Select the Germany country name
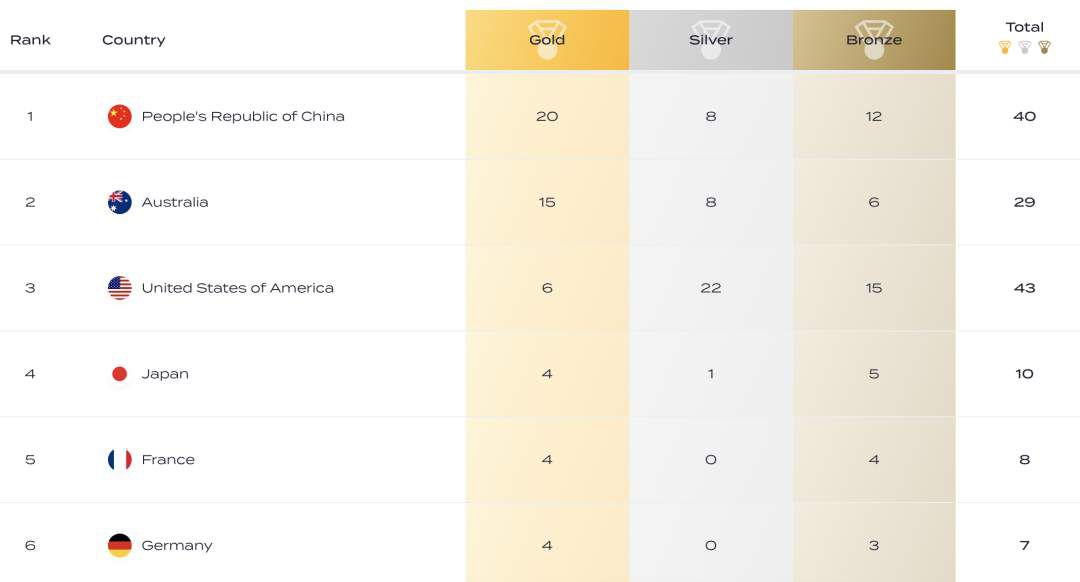Viewport: 1080px width, 582px height. 177,546
